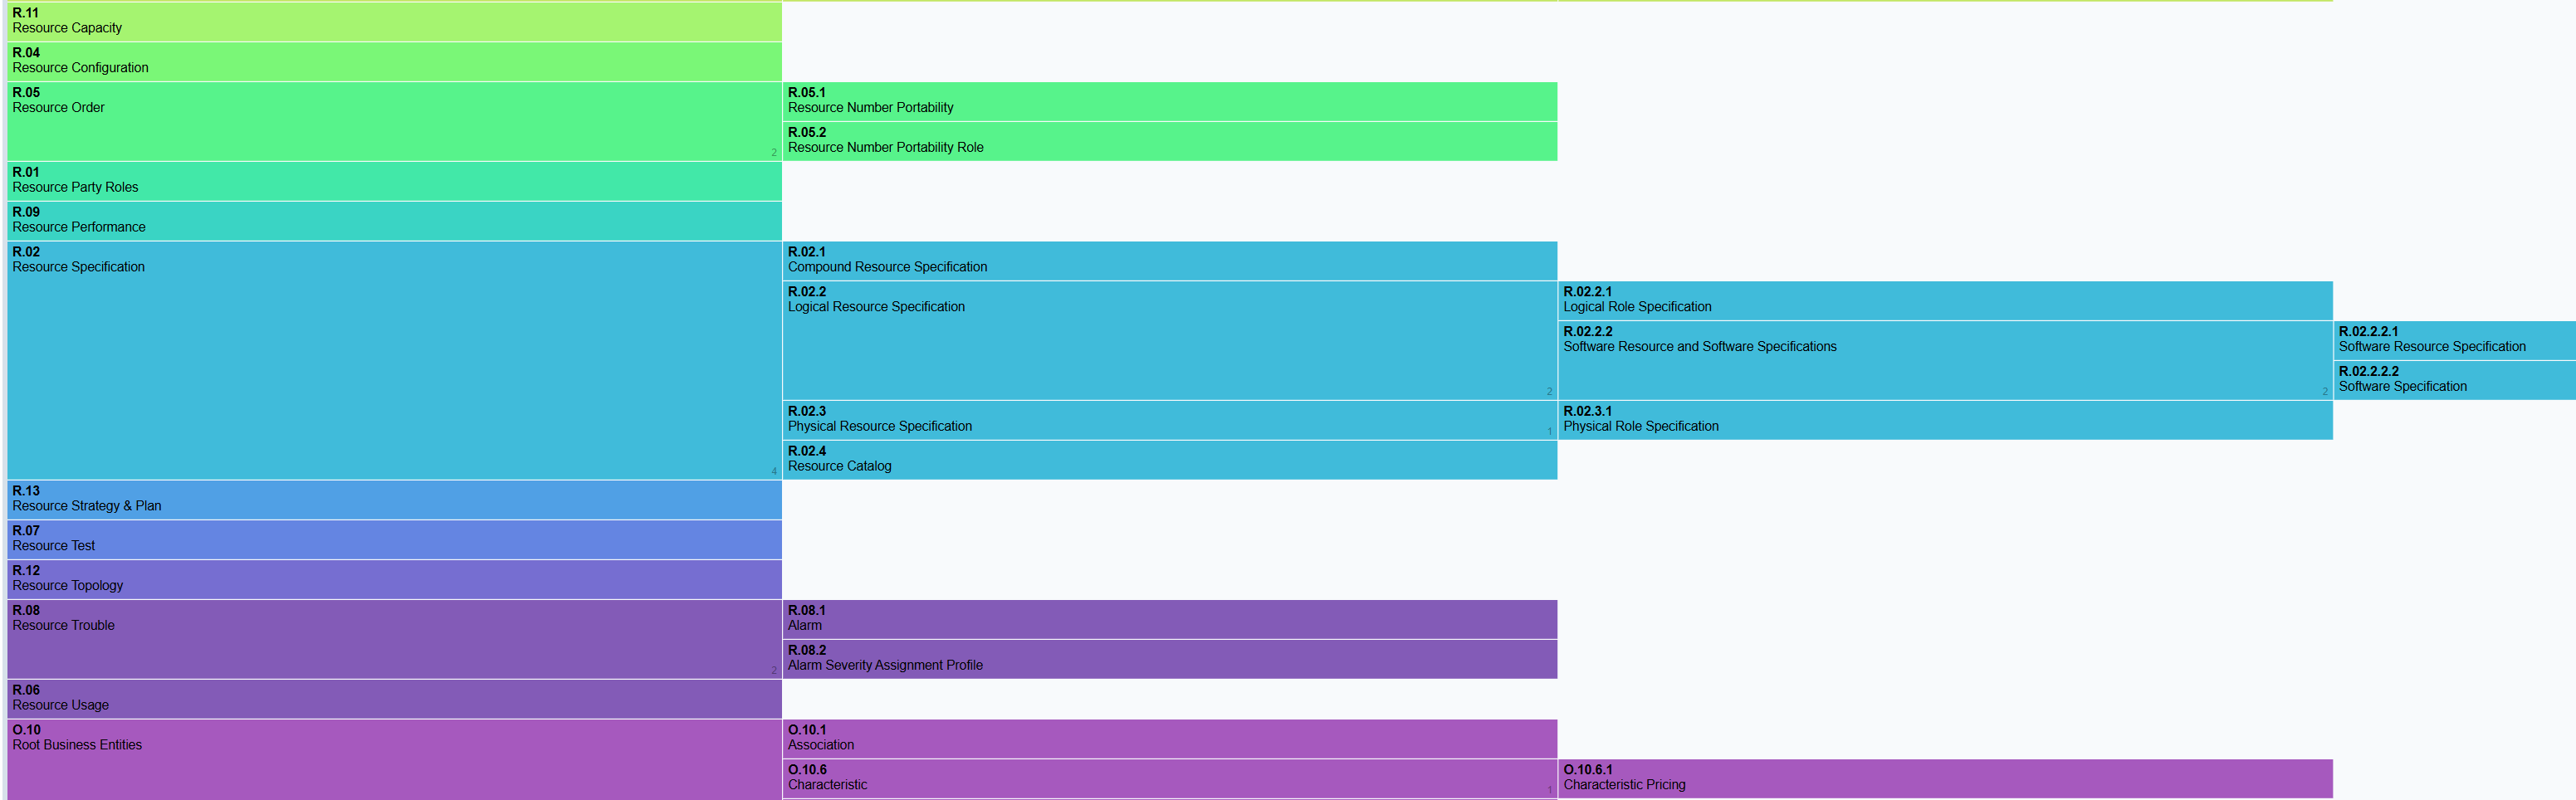Image resolution: width=2576 pixels, height=800 pixels.
Task: Select R.05.1 Resource Number Portability
Action: [x=1170, y=101]
